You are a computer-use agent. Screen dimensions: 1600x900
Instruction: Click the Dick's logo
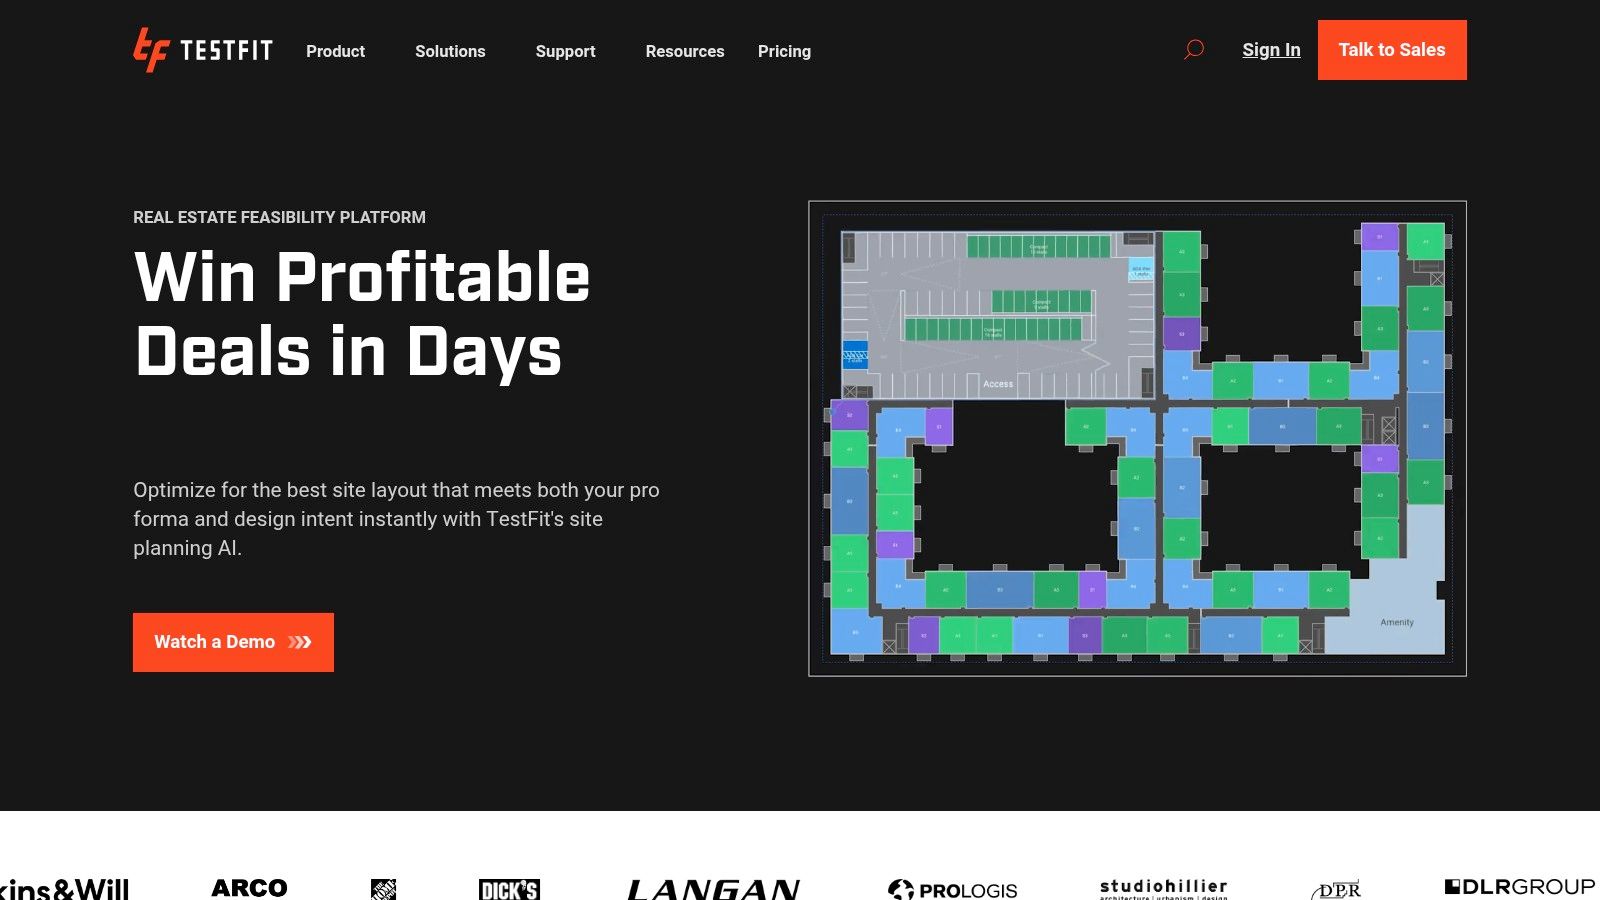509,889
